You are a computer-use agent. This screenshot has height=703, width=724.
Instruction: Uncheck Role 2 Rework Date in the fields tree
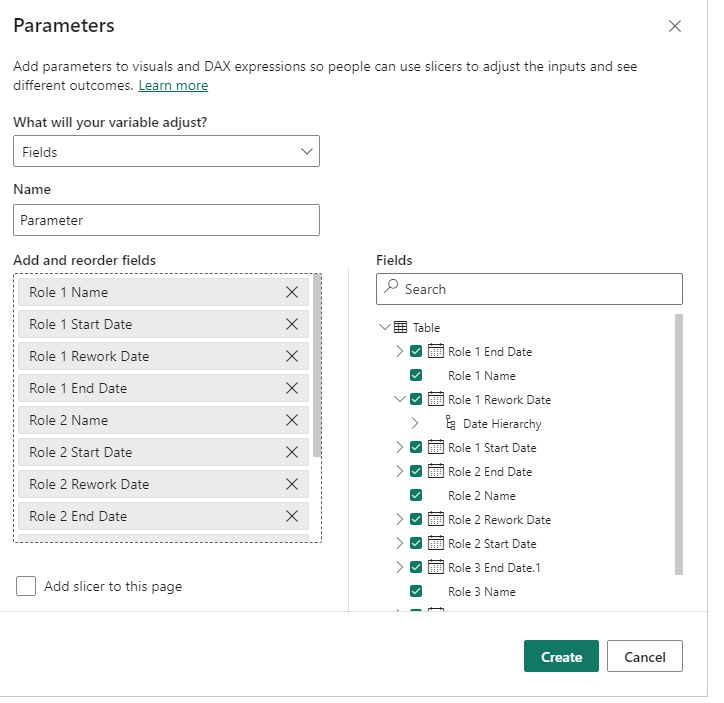[416, 519]
